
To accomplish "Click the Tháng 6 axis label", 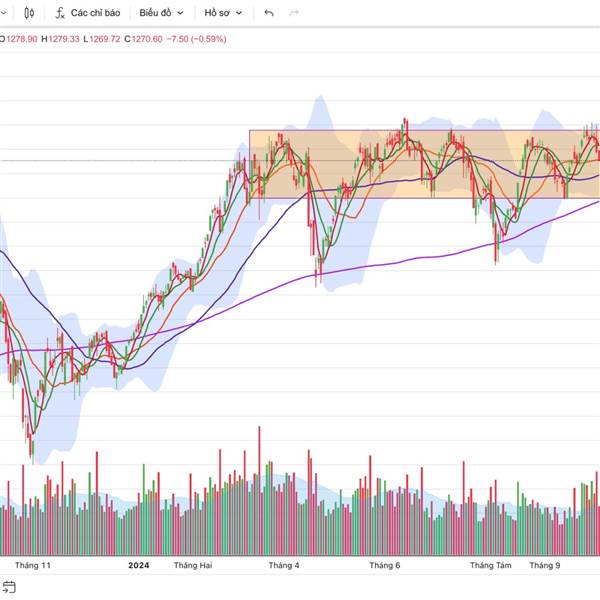I will pyautogui.click(x=385, y=565).
